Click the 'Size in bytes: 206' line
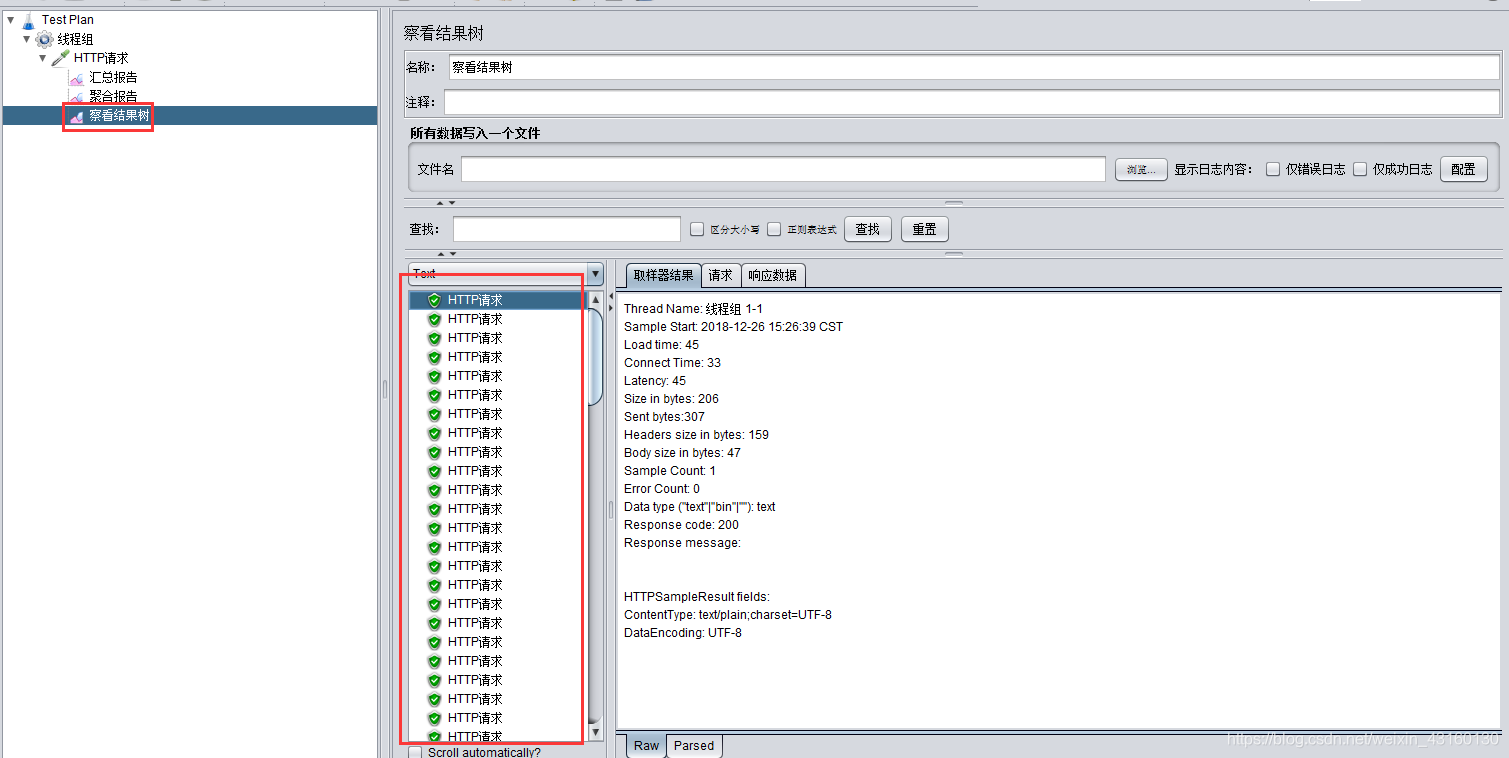Viewport: 1509px width, 758px height. [x=671, y=399]
